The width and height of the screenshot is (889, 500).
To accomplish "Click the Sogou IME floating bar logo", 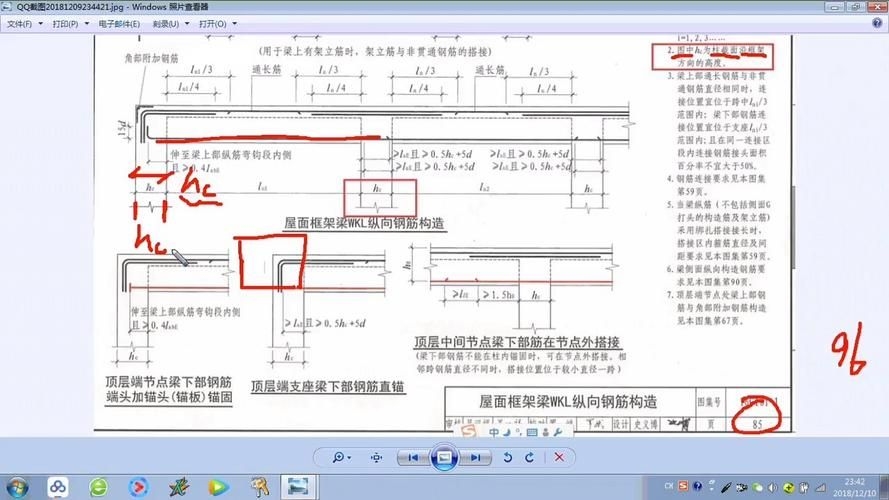I will (468, 431).
